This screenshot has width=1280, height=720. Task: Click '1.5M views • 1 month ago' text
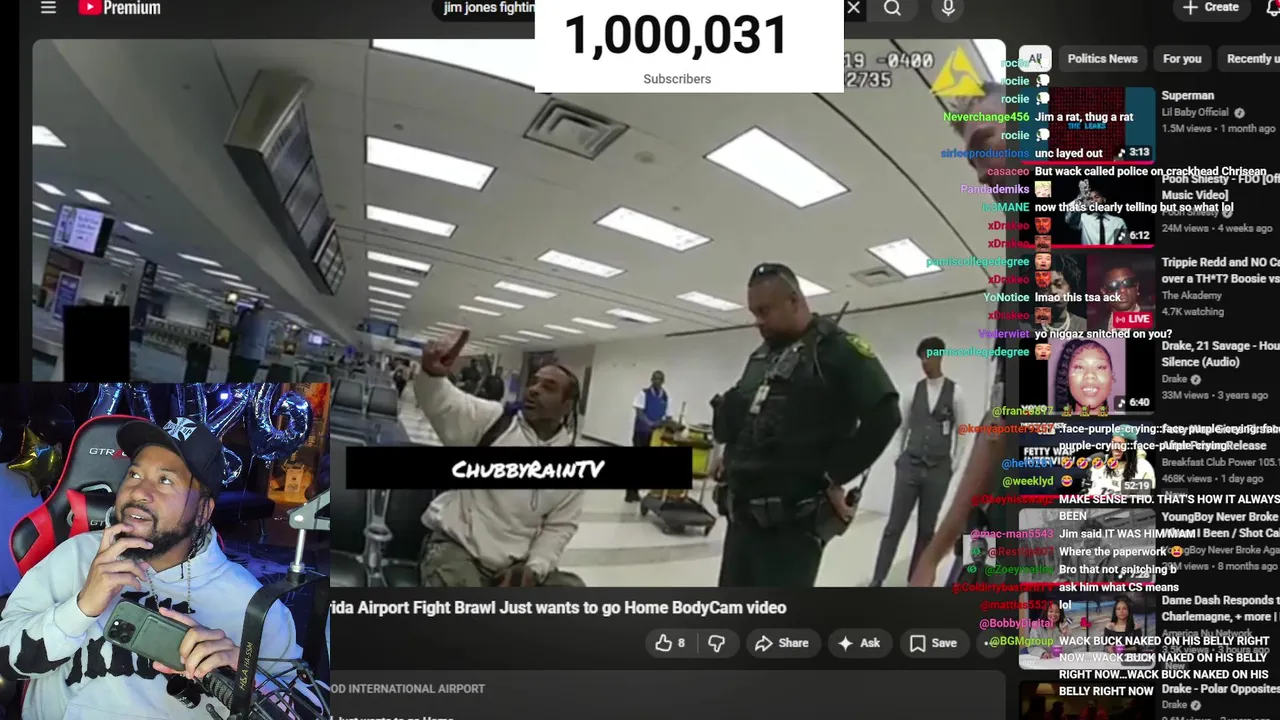(1218, 129)
